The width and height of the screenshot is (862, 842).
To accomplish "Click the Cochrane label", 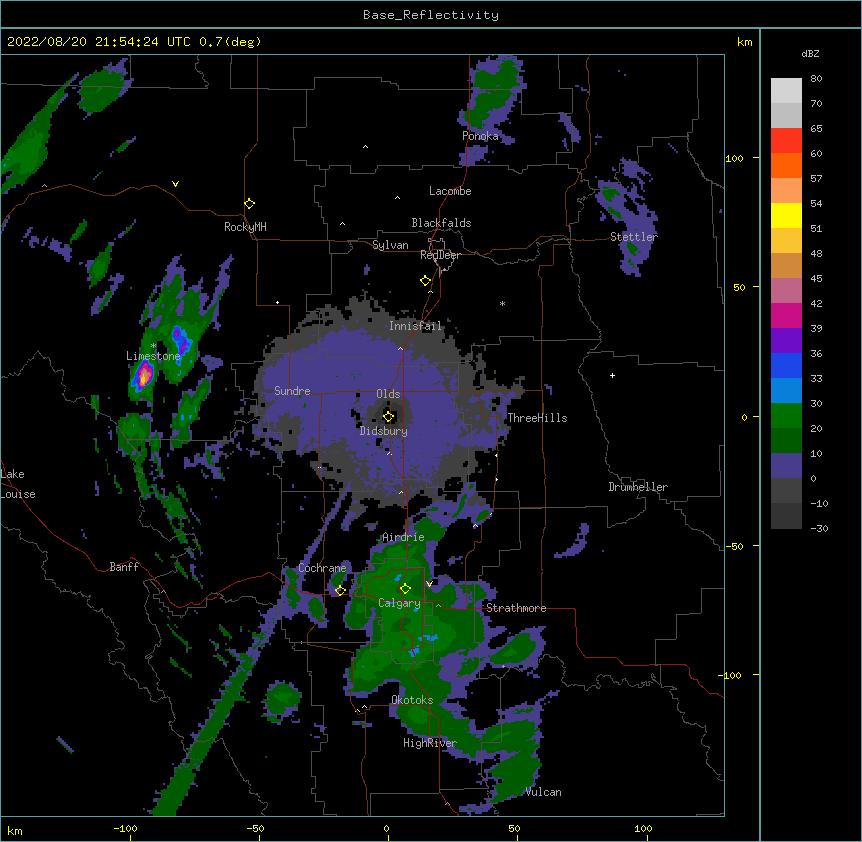I will 323,568.
